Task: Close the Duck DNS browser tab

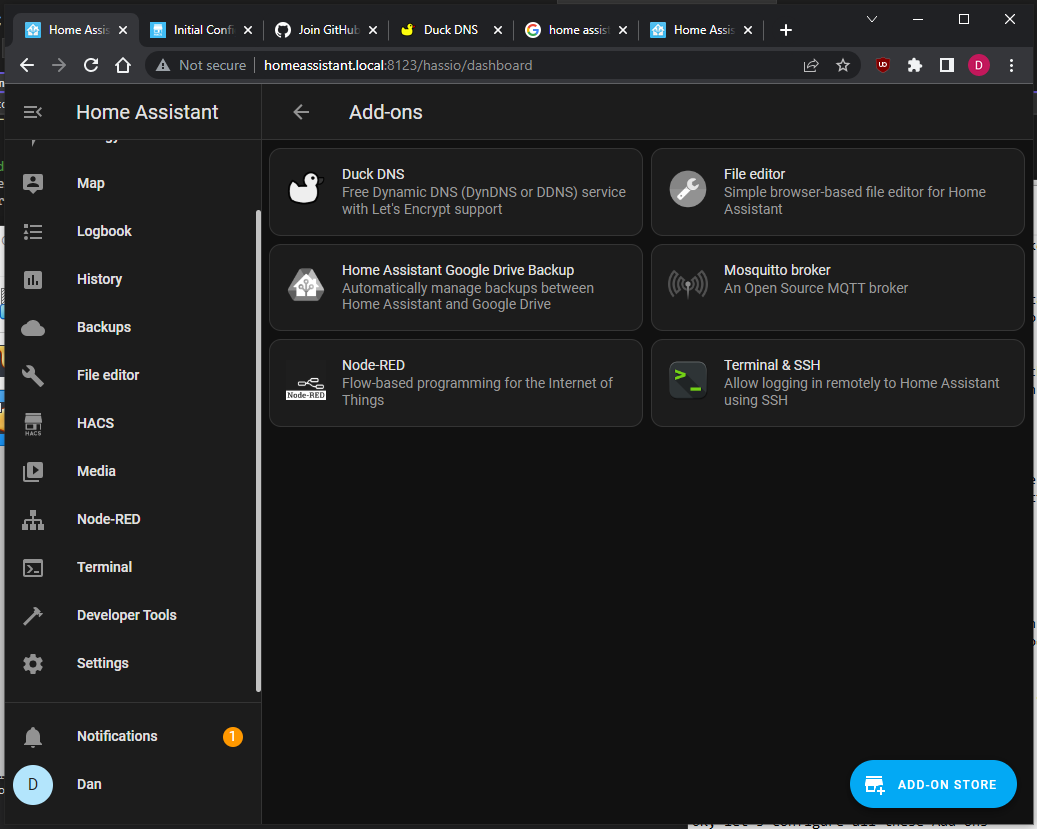Action: 498,30
